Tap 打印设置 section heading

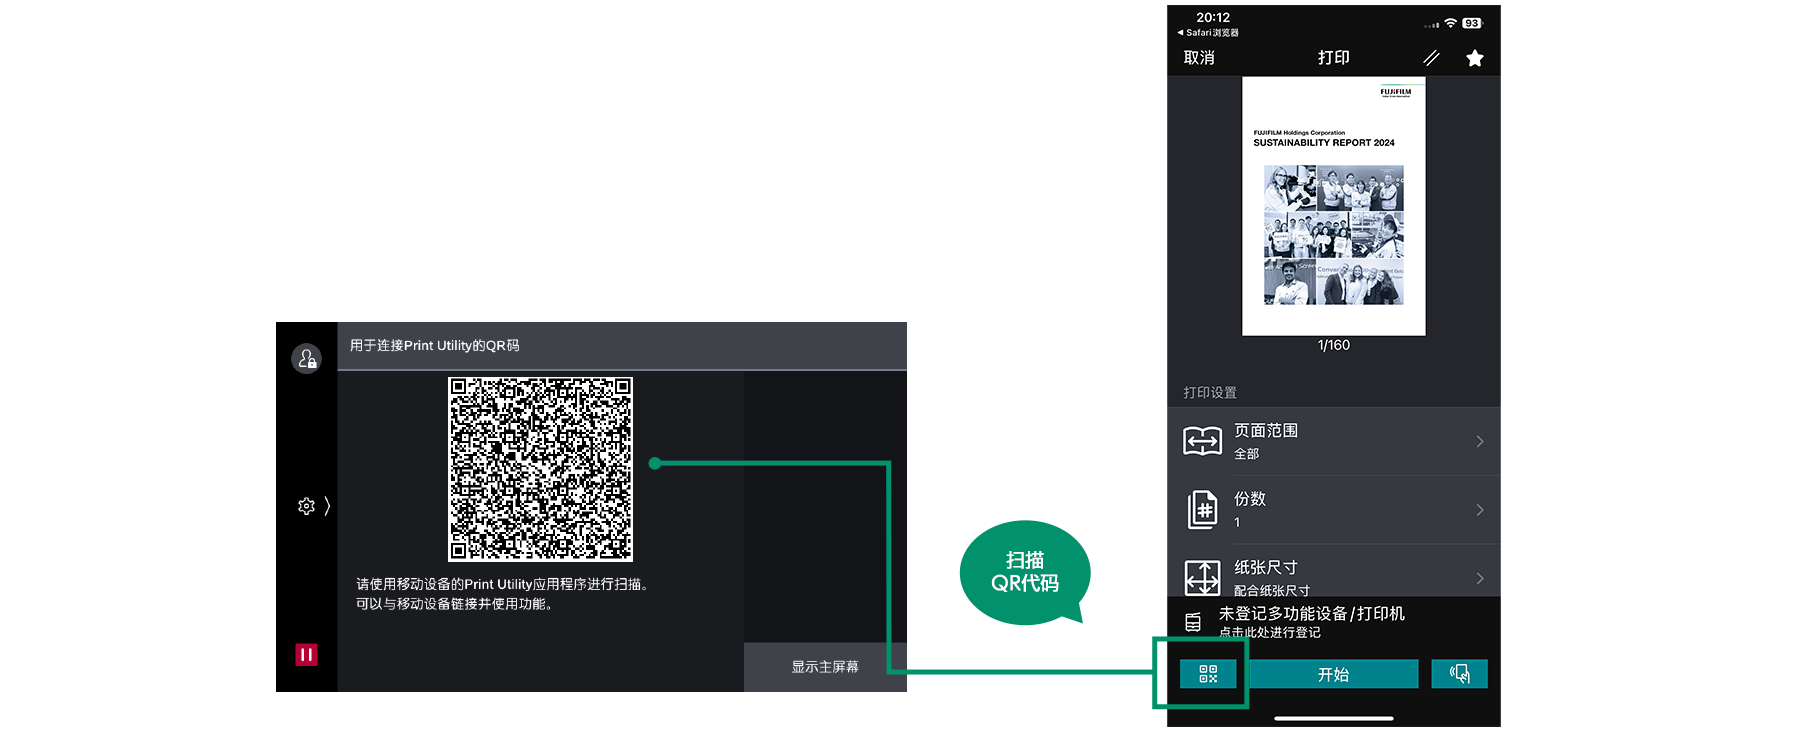(x=1210, y=393)
